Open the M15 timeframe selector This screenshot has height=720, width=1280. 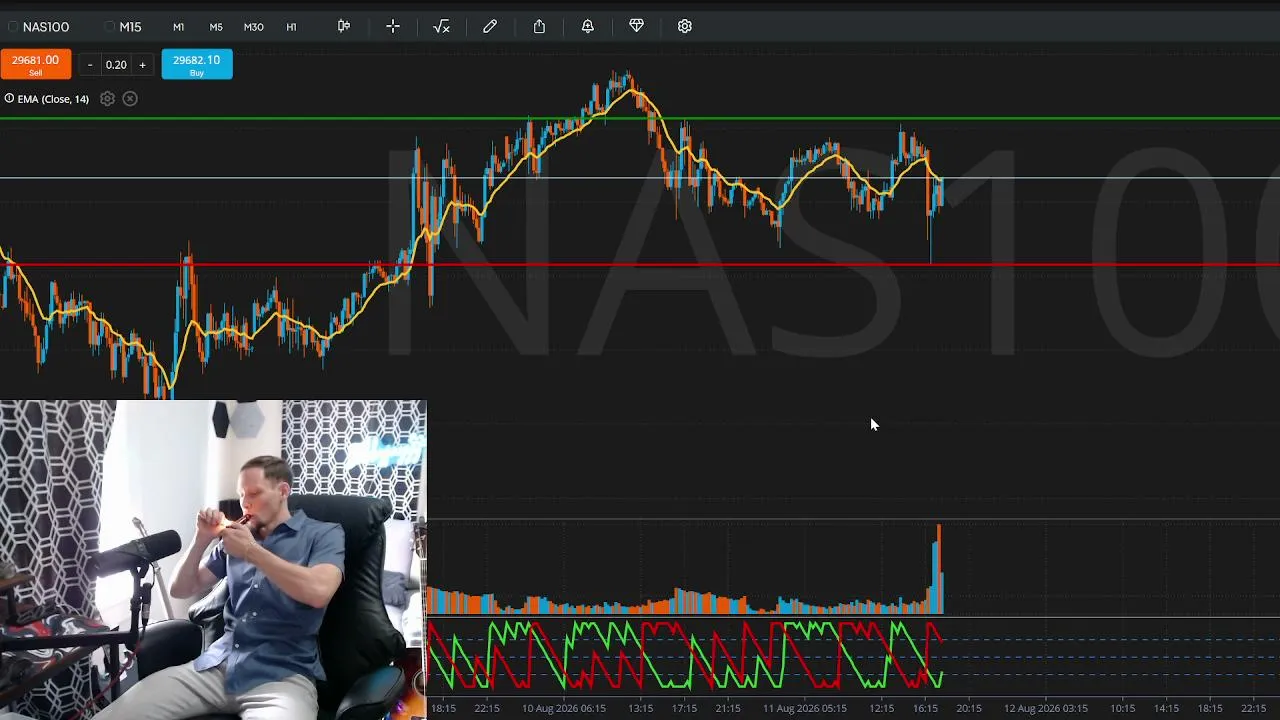(124, 27)
